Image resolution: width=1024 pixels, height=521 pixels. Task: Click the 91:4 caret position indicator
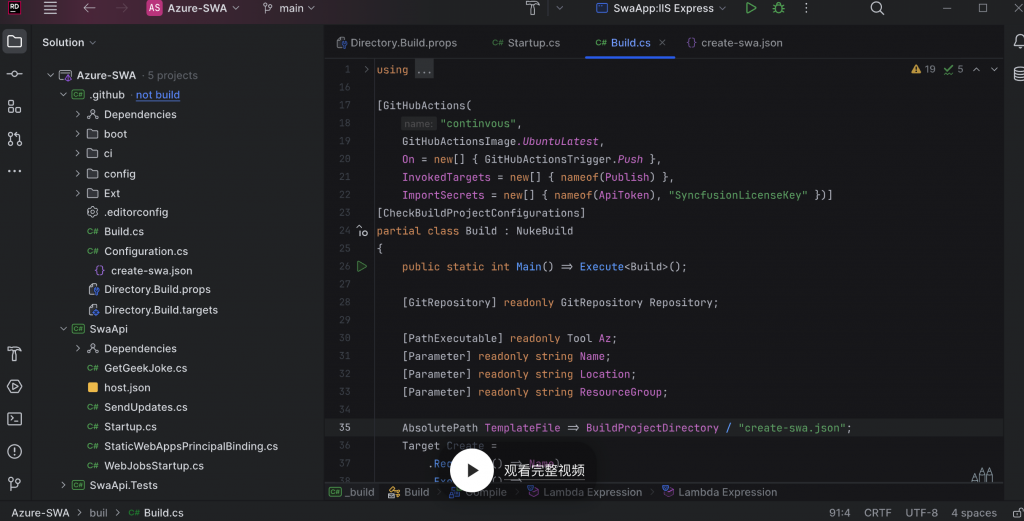[839, 513]
